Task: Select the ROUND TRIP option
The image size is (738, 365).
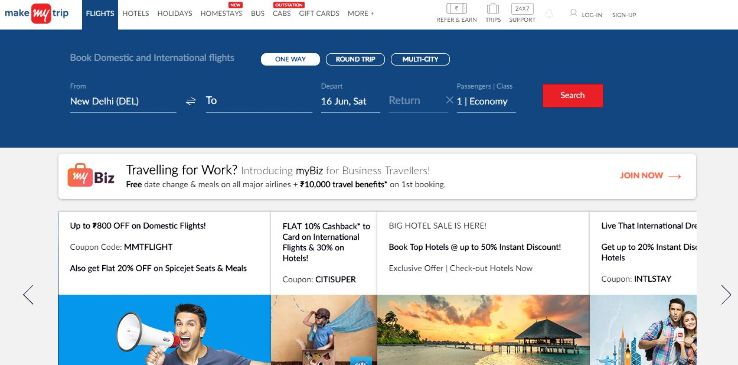Action: [x=355, y=59]
